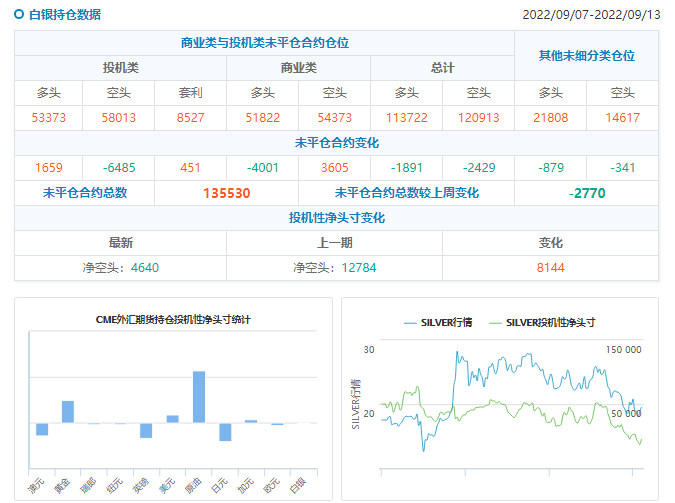Click the 白银持仓数据 title
Viewport: 675px width, 503px height.
pyautogui.click(x=64, y=15)
